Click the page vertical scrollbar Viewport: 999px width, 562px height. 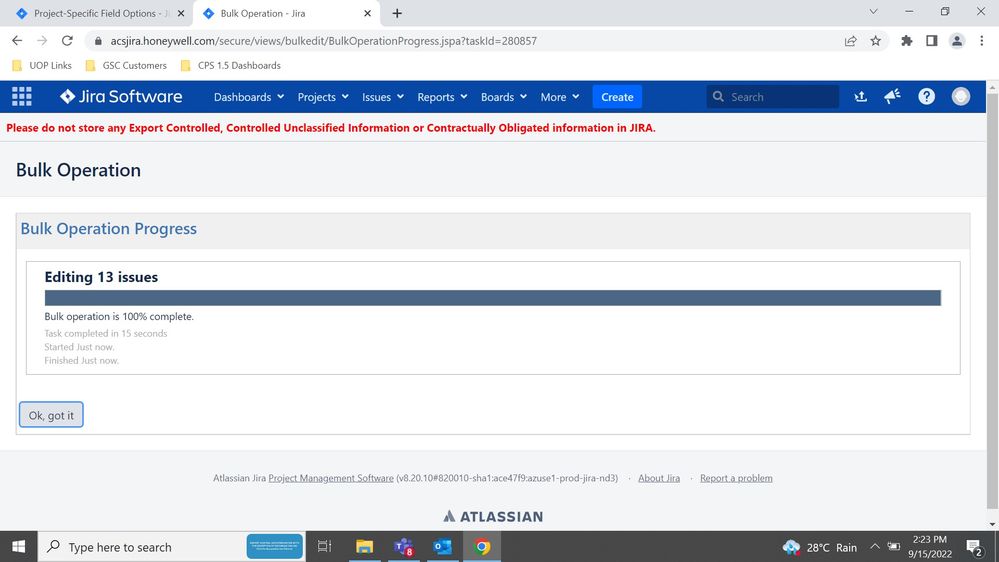[x=993, y=299]
